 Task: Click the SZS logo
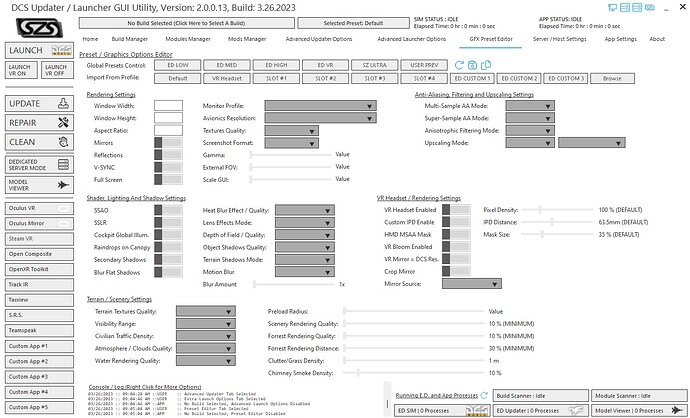click(39, 28)
